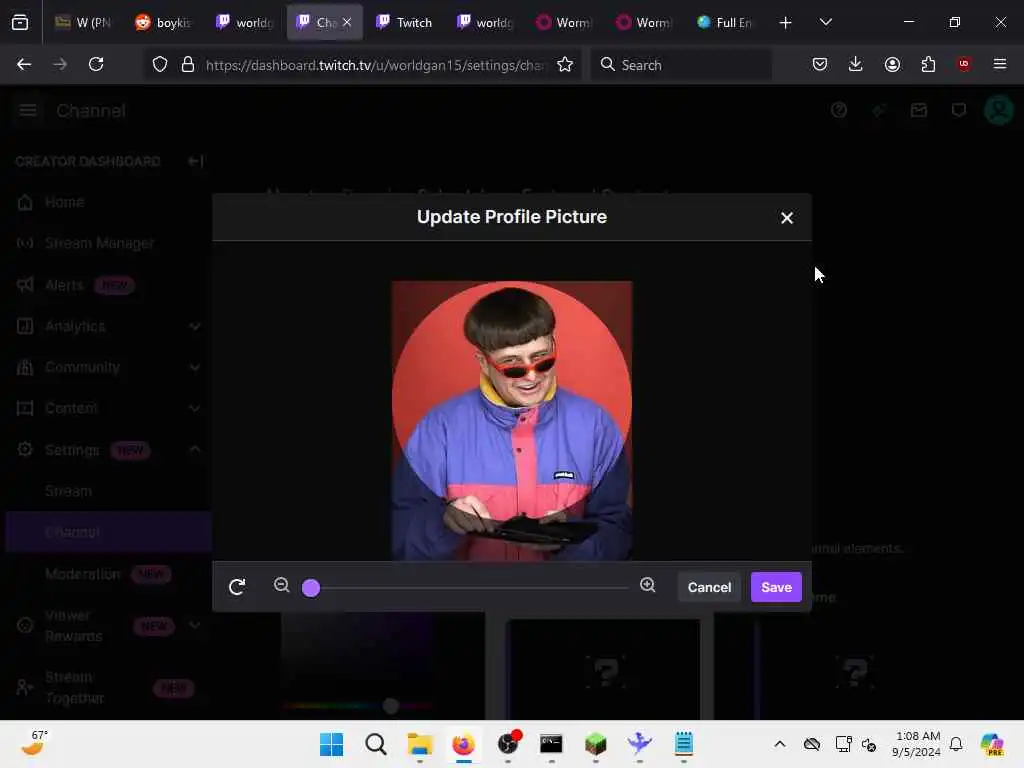This screenshot has width=1024, height=768.
Task: Show tracking protection shield info
Action: tap(160, 64)
